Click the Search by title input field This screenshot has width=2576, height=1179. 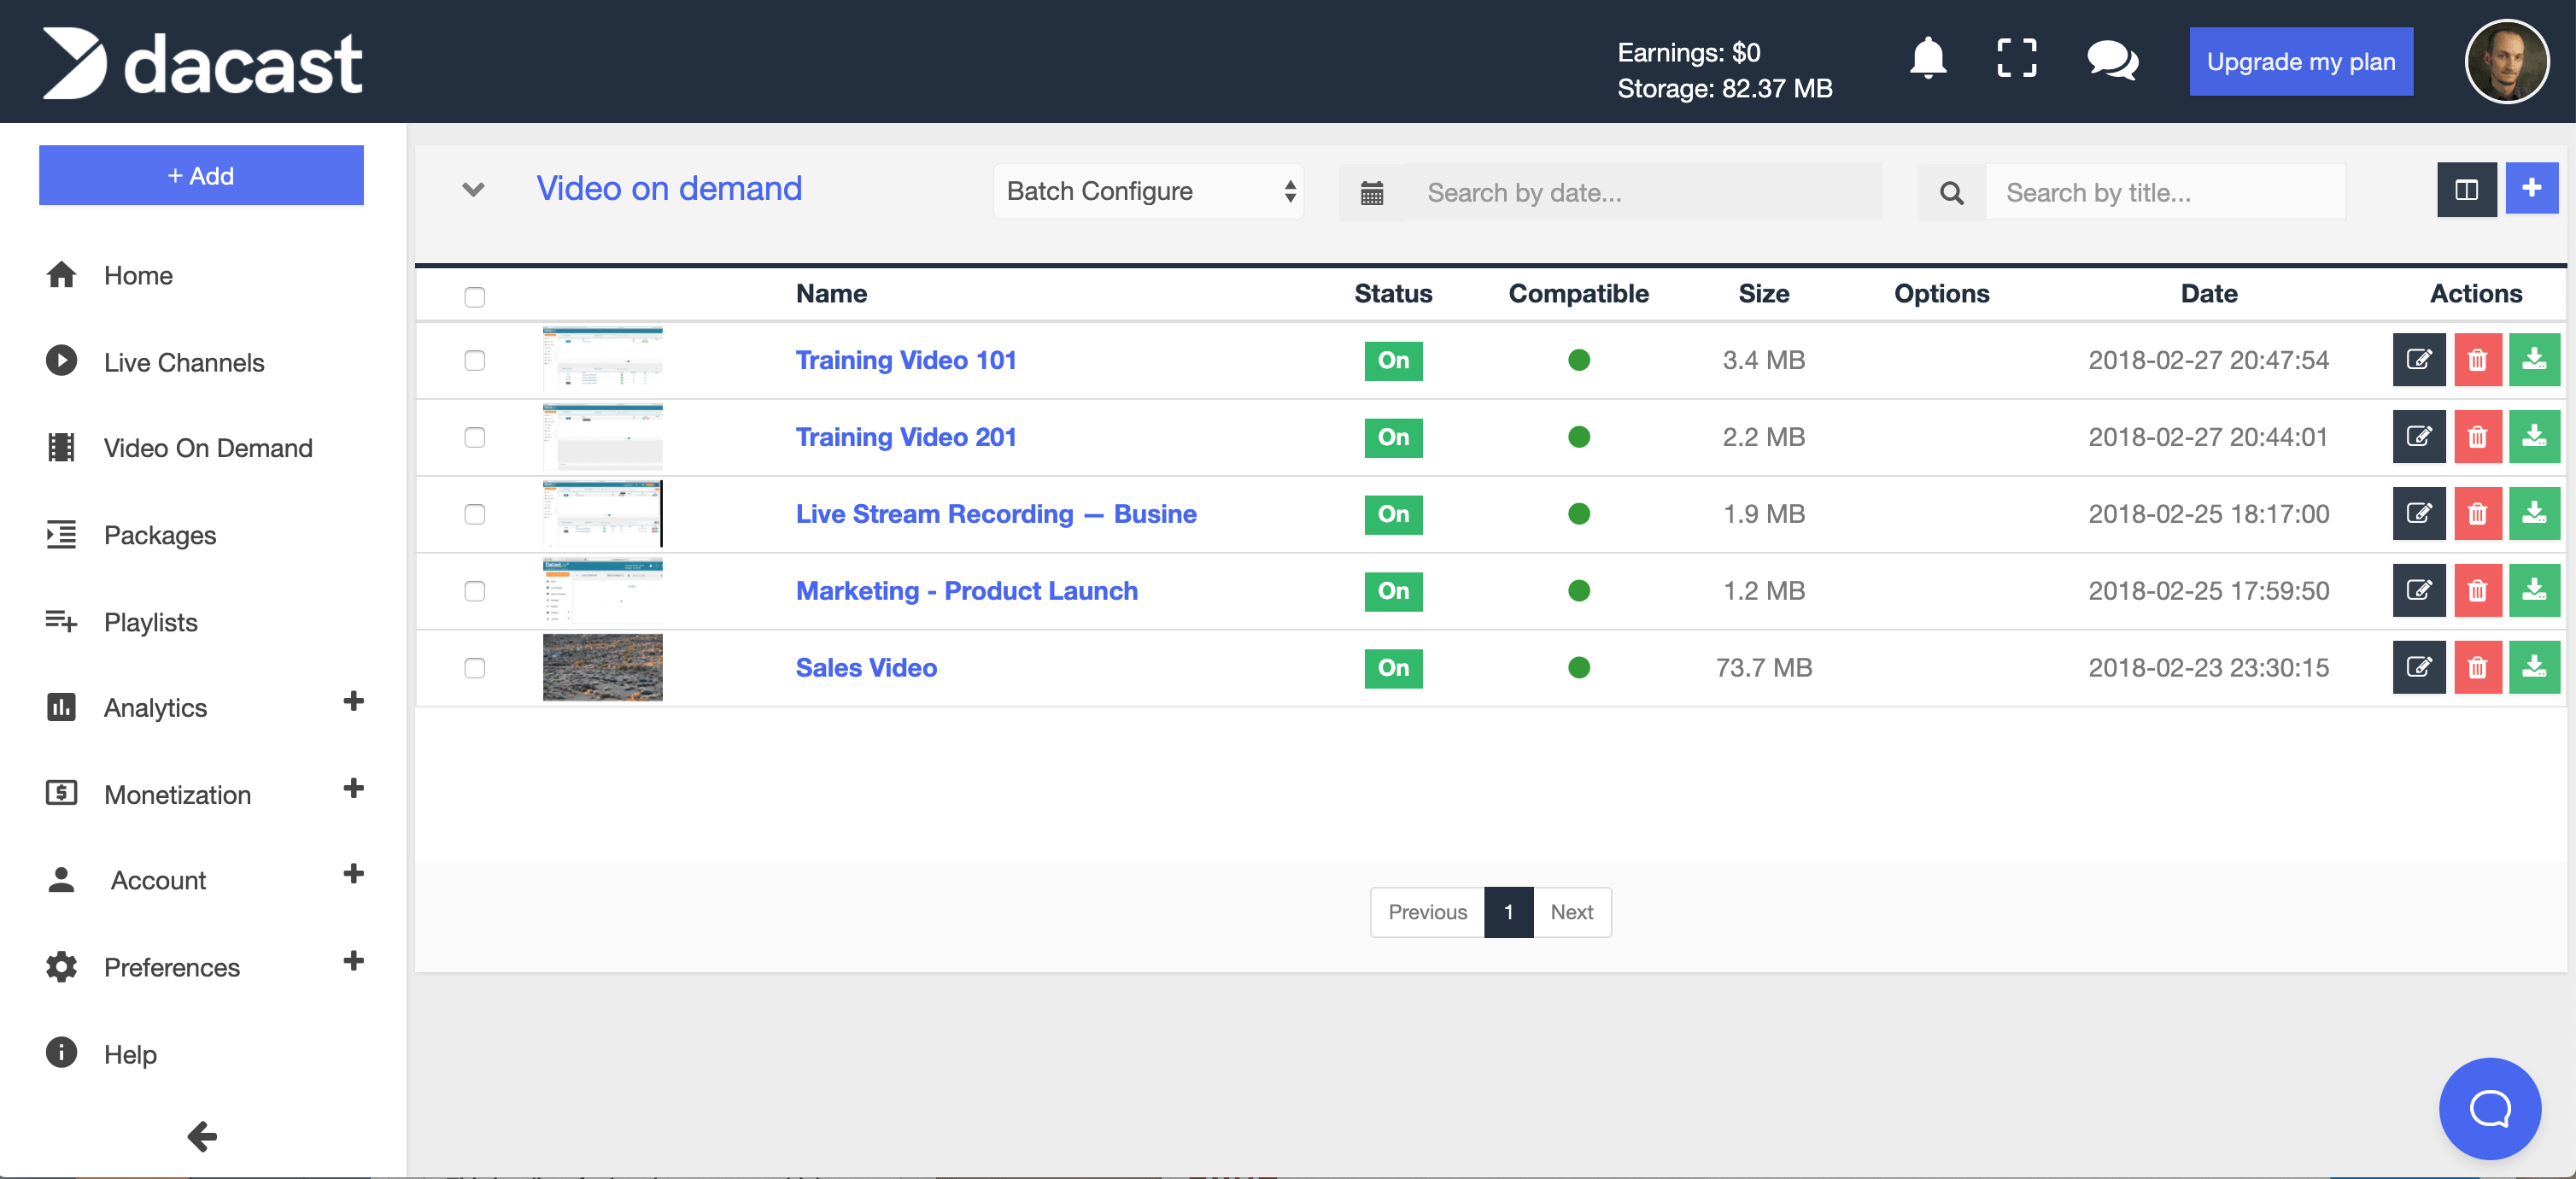click(x=2167, y=192)
